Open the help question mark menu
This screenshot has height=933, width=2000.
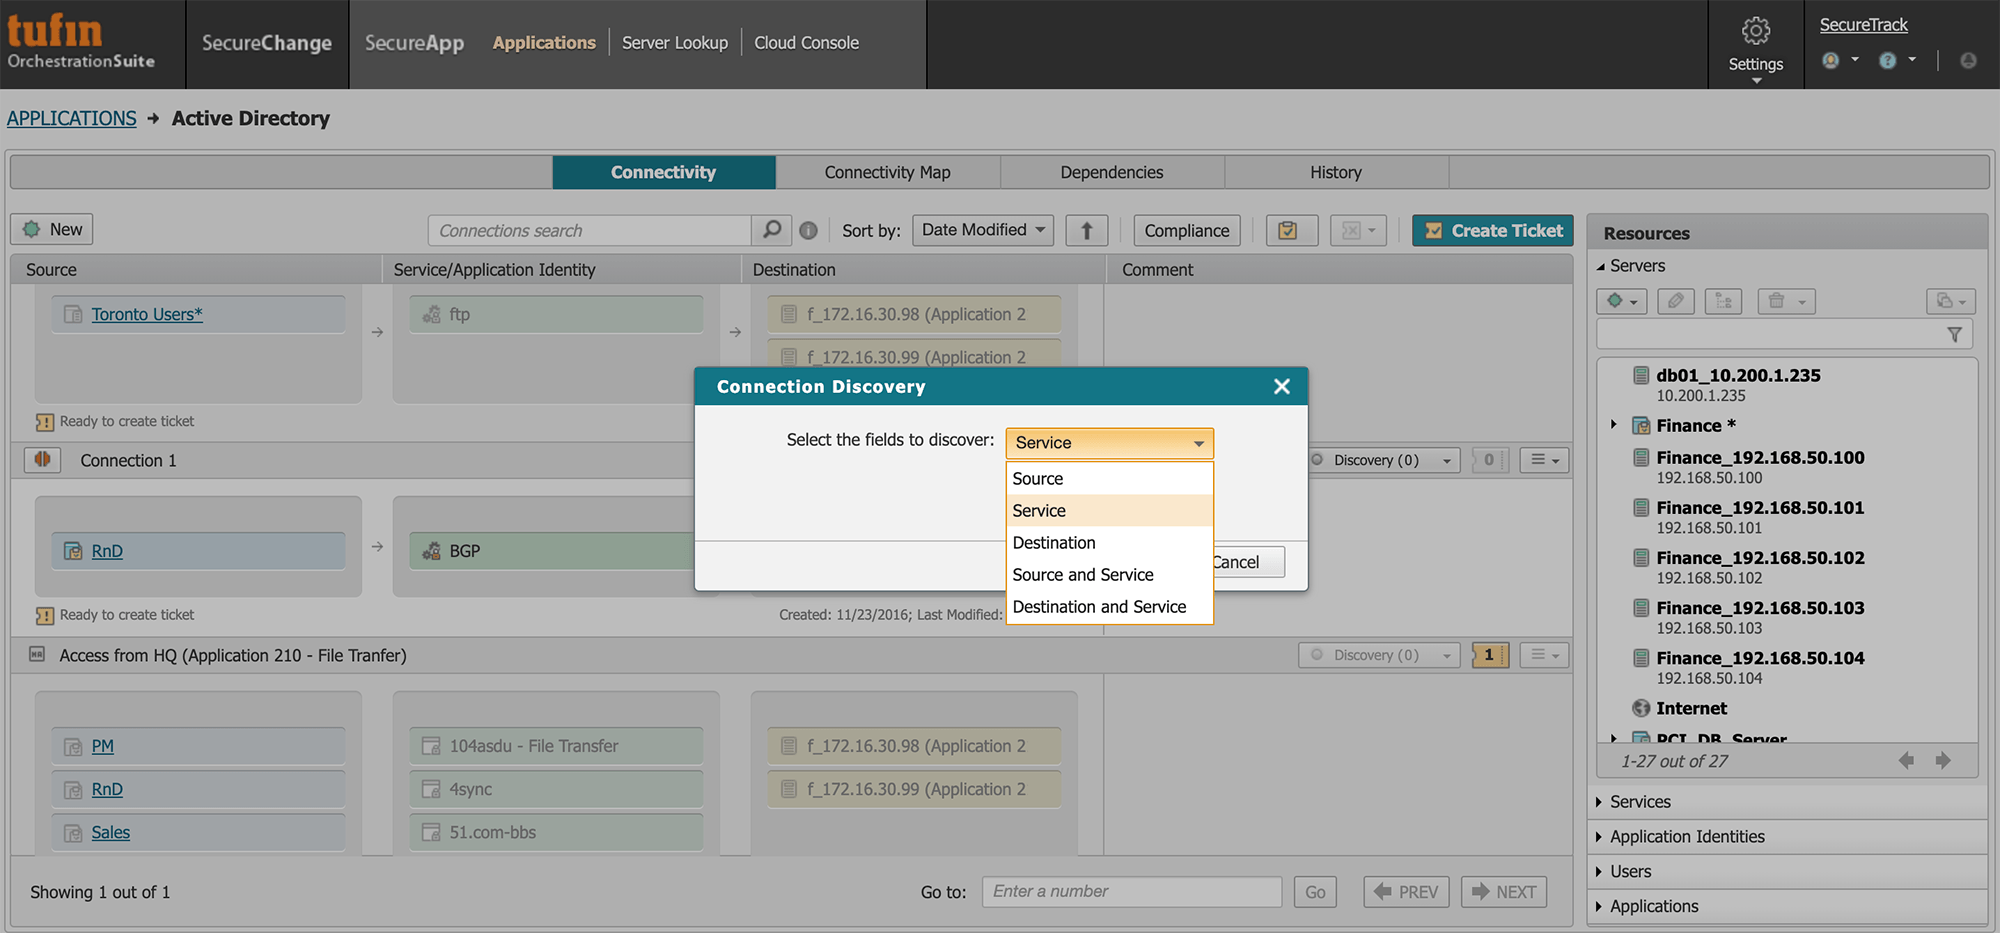(x=1887, y=60)
